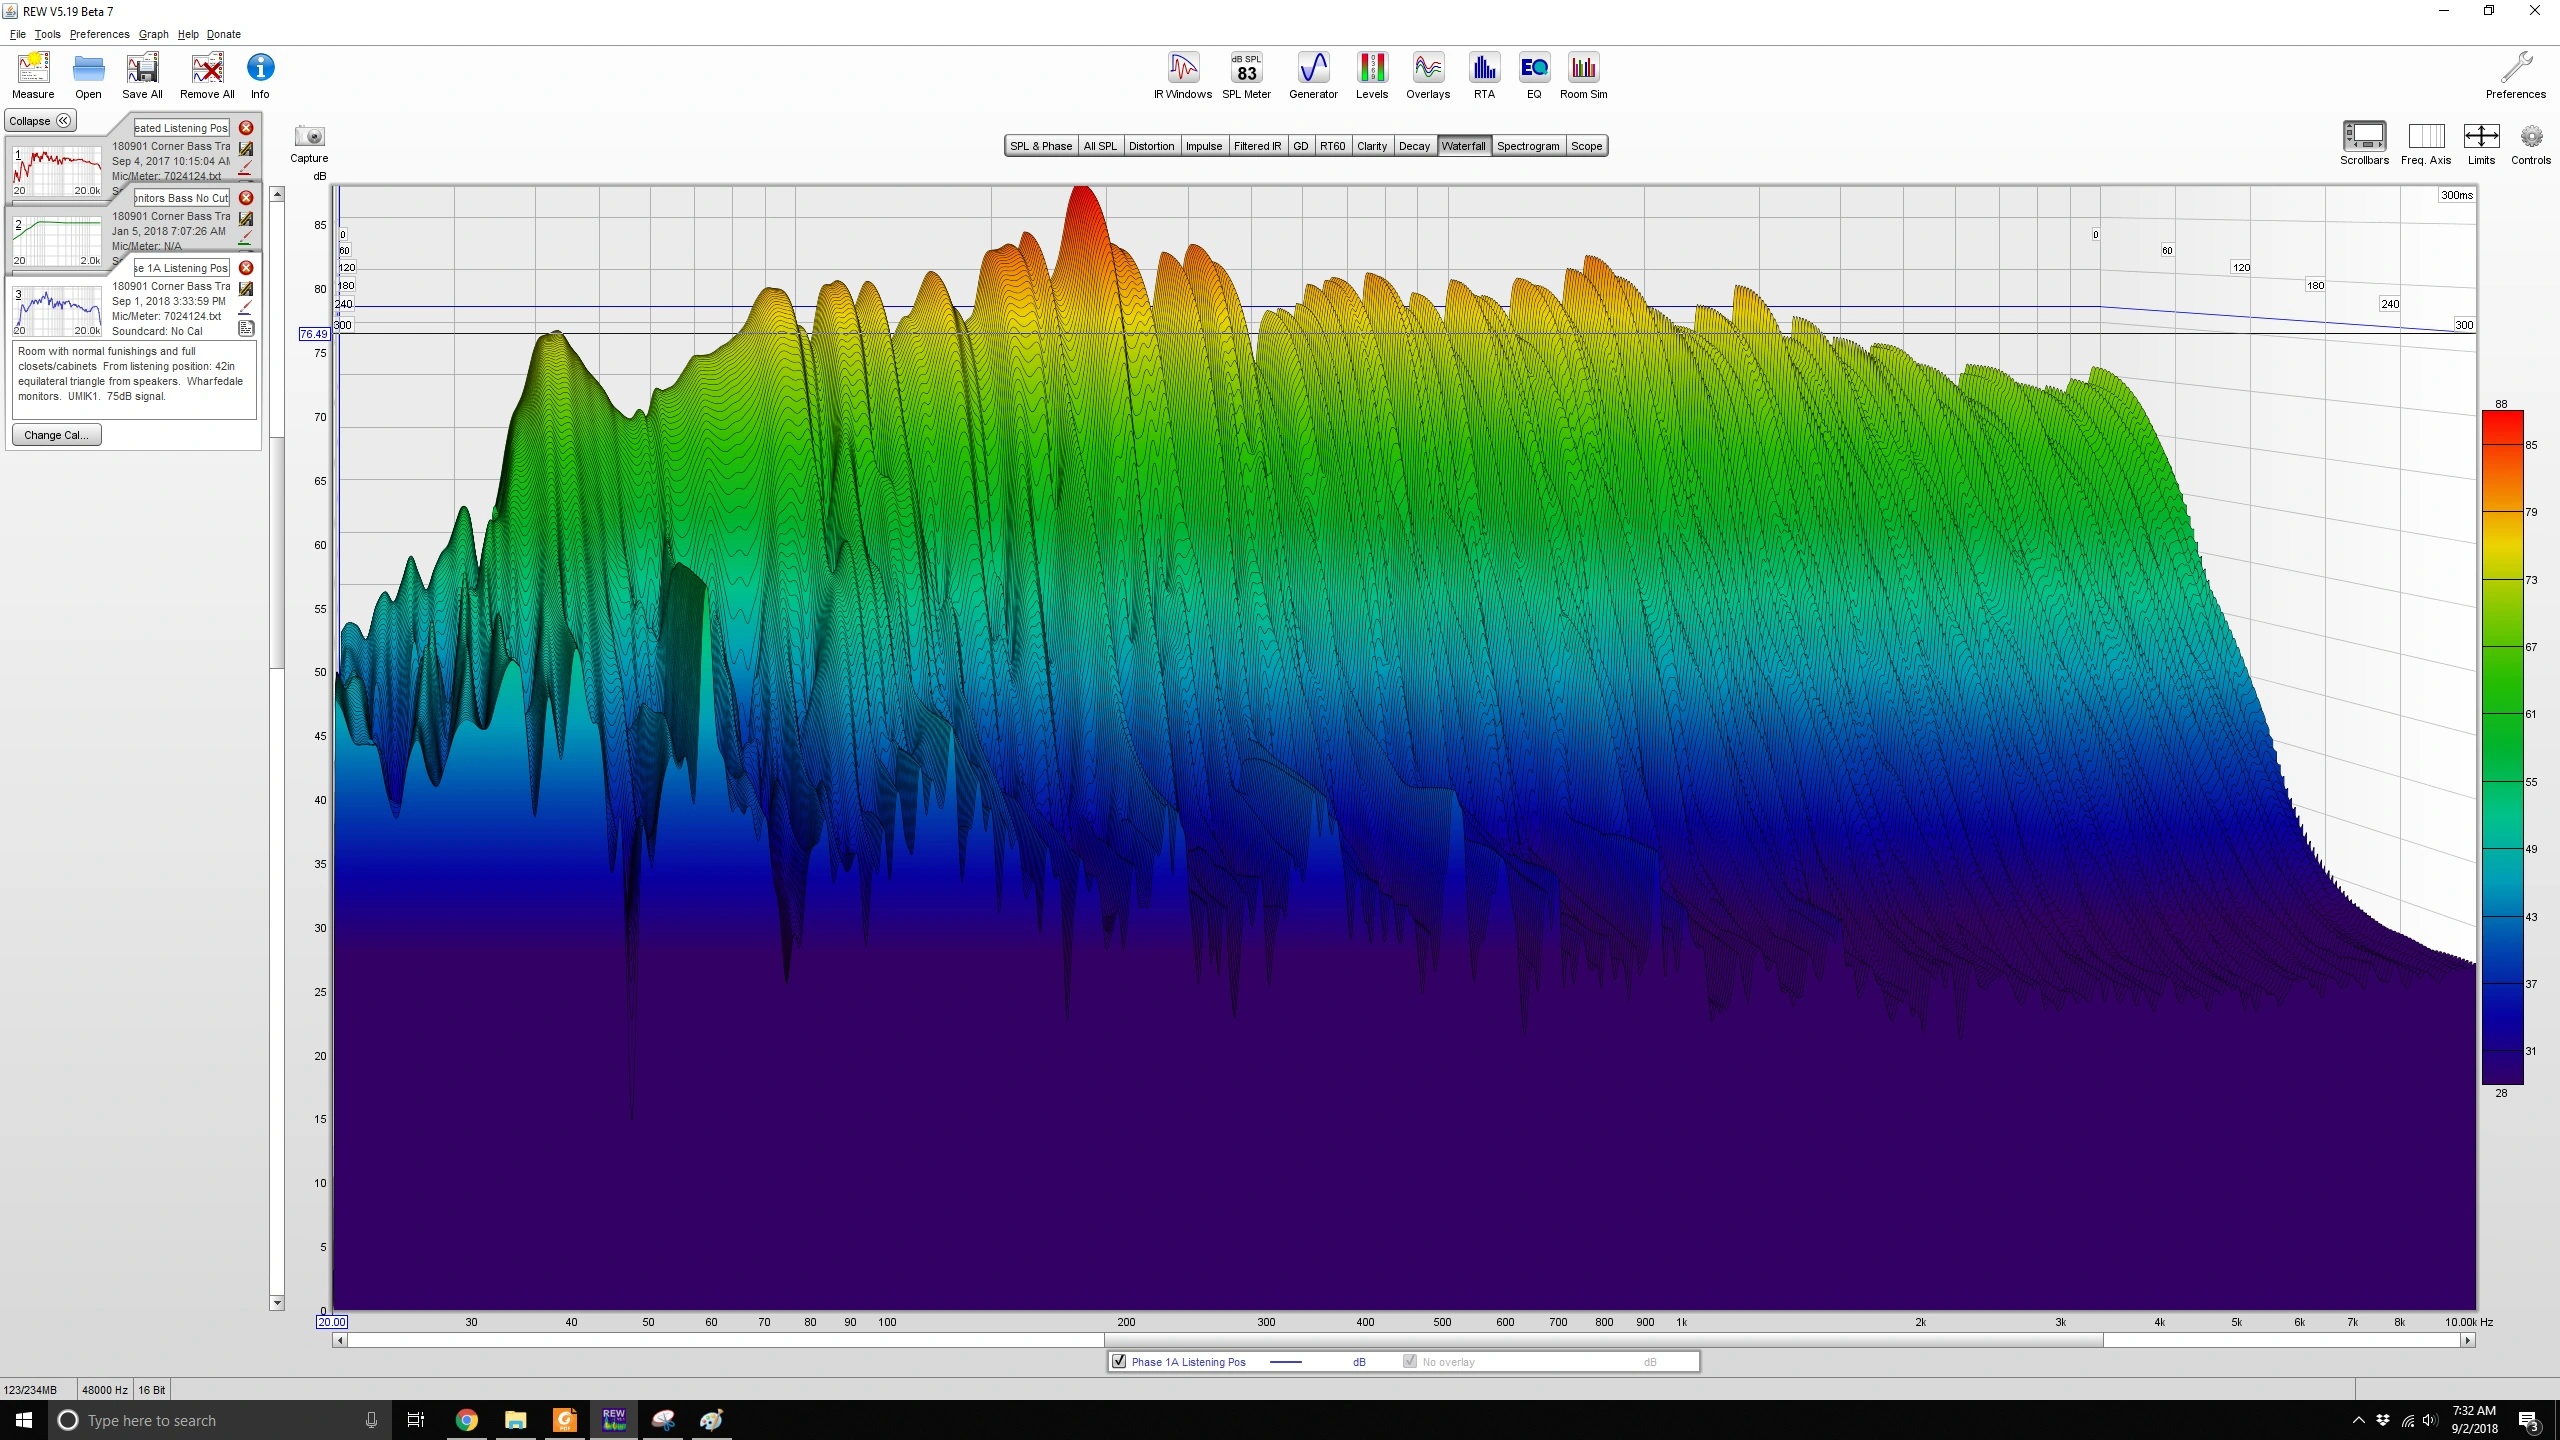Switch to the RT60 tab

[x=1332, y=146]
